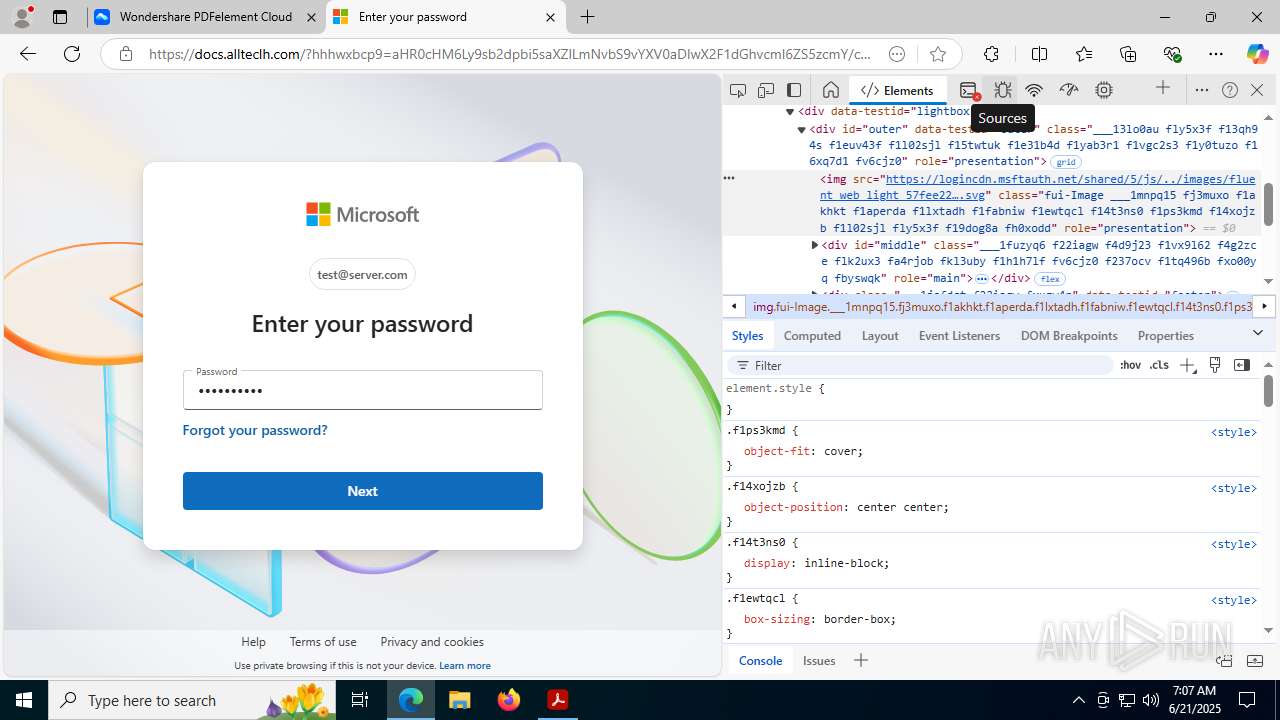Open Firefox from the Windows taskbar
Viewport: 1280px width, 720px height.
click(509, 700)
